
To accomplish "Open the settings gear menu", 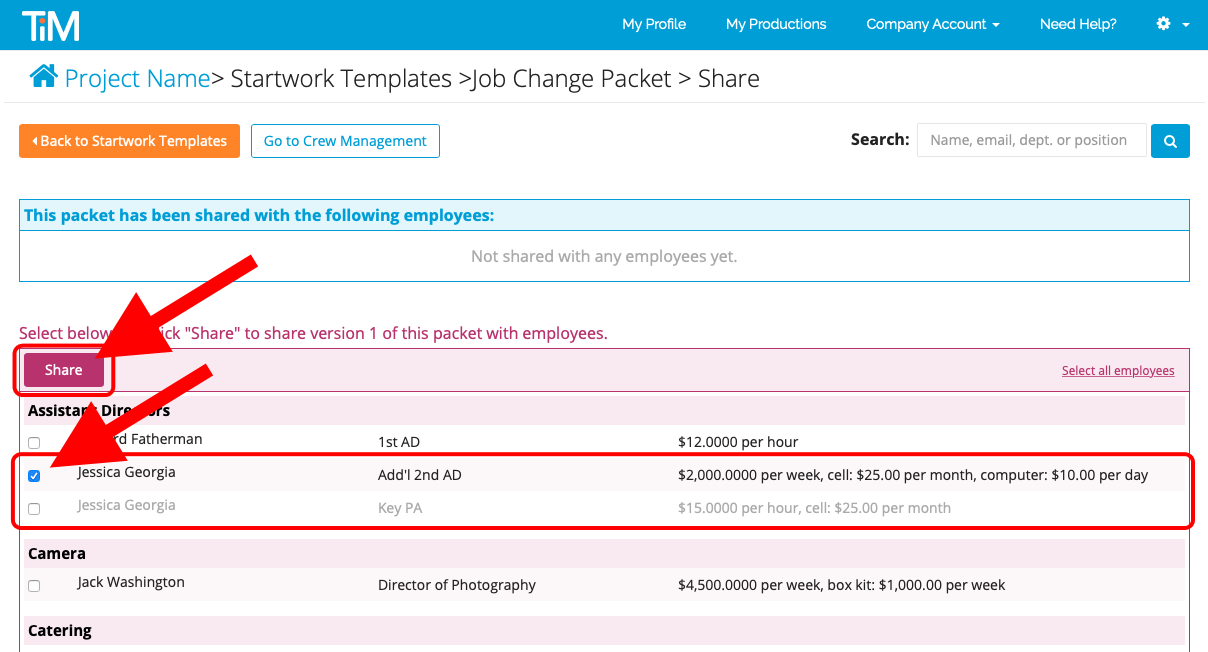I will (1161, 23).
